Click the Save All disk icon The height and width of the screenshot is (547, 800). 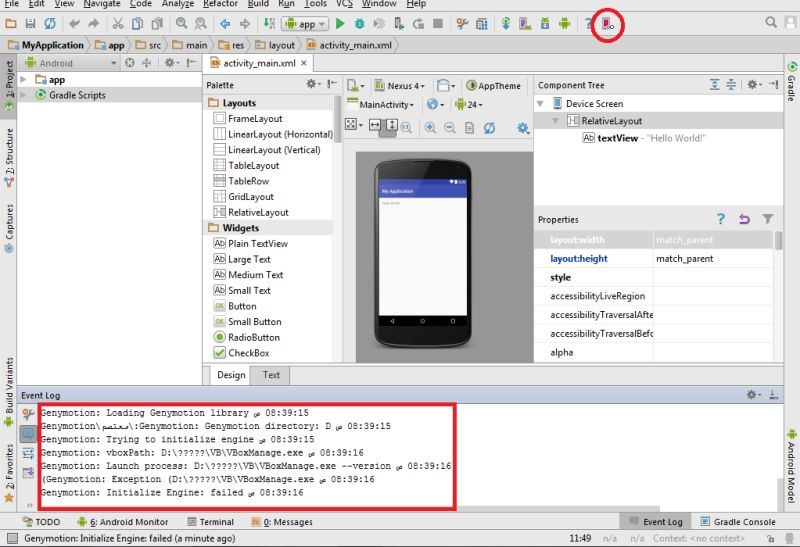coord(30,23)
